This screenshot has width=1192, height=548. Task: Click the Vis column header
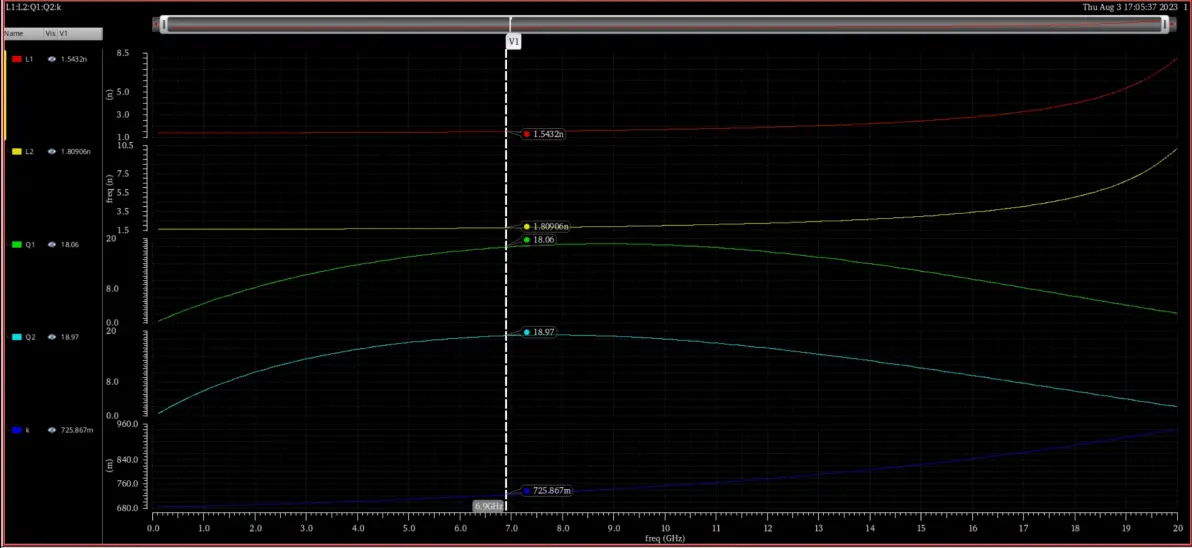pos(50,33)
